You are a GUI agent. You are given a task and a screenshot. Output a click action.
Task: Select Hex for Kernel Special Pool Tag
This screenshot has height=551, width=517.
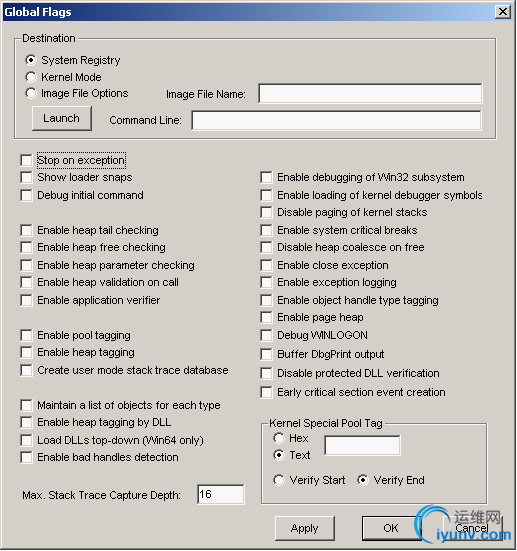279,438
